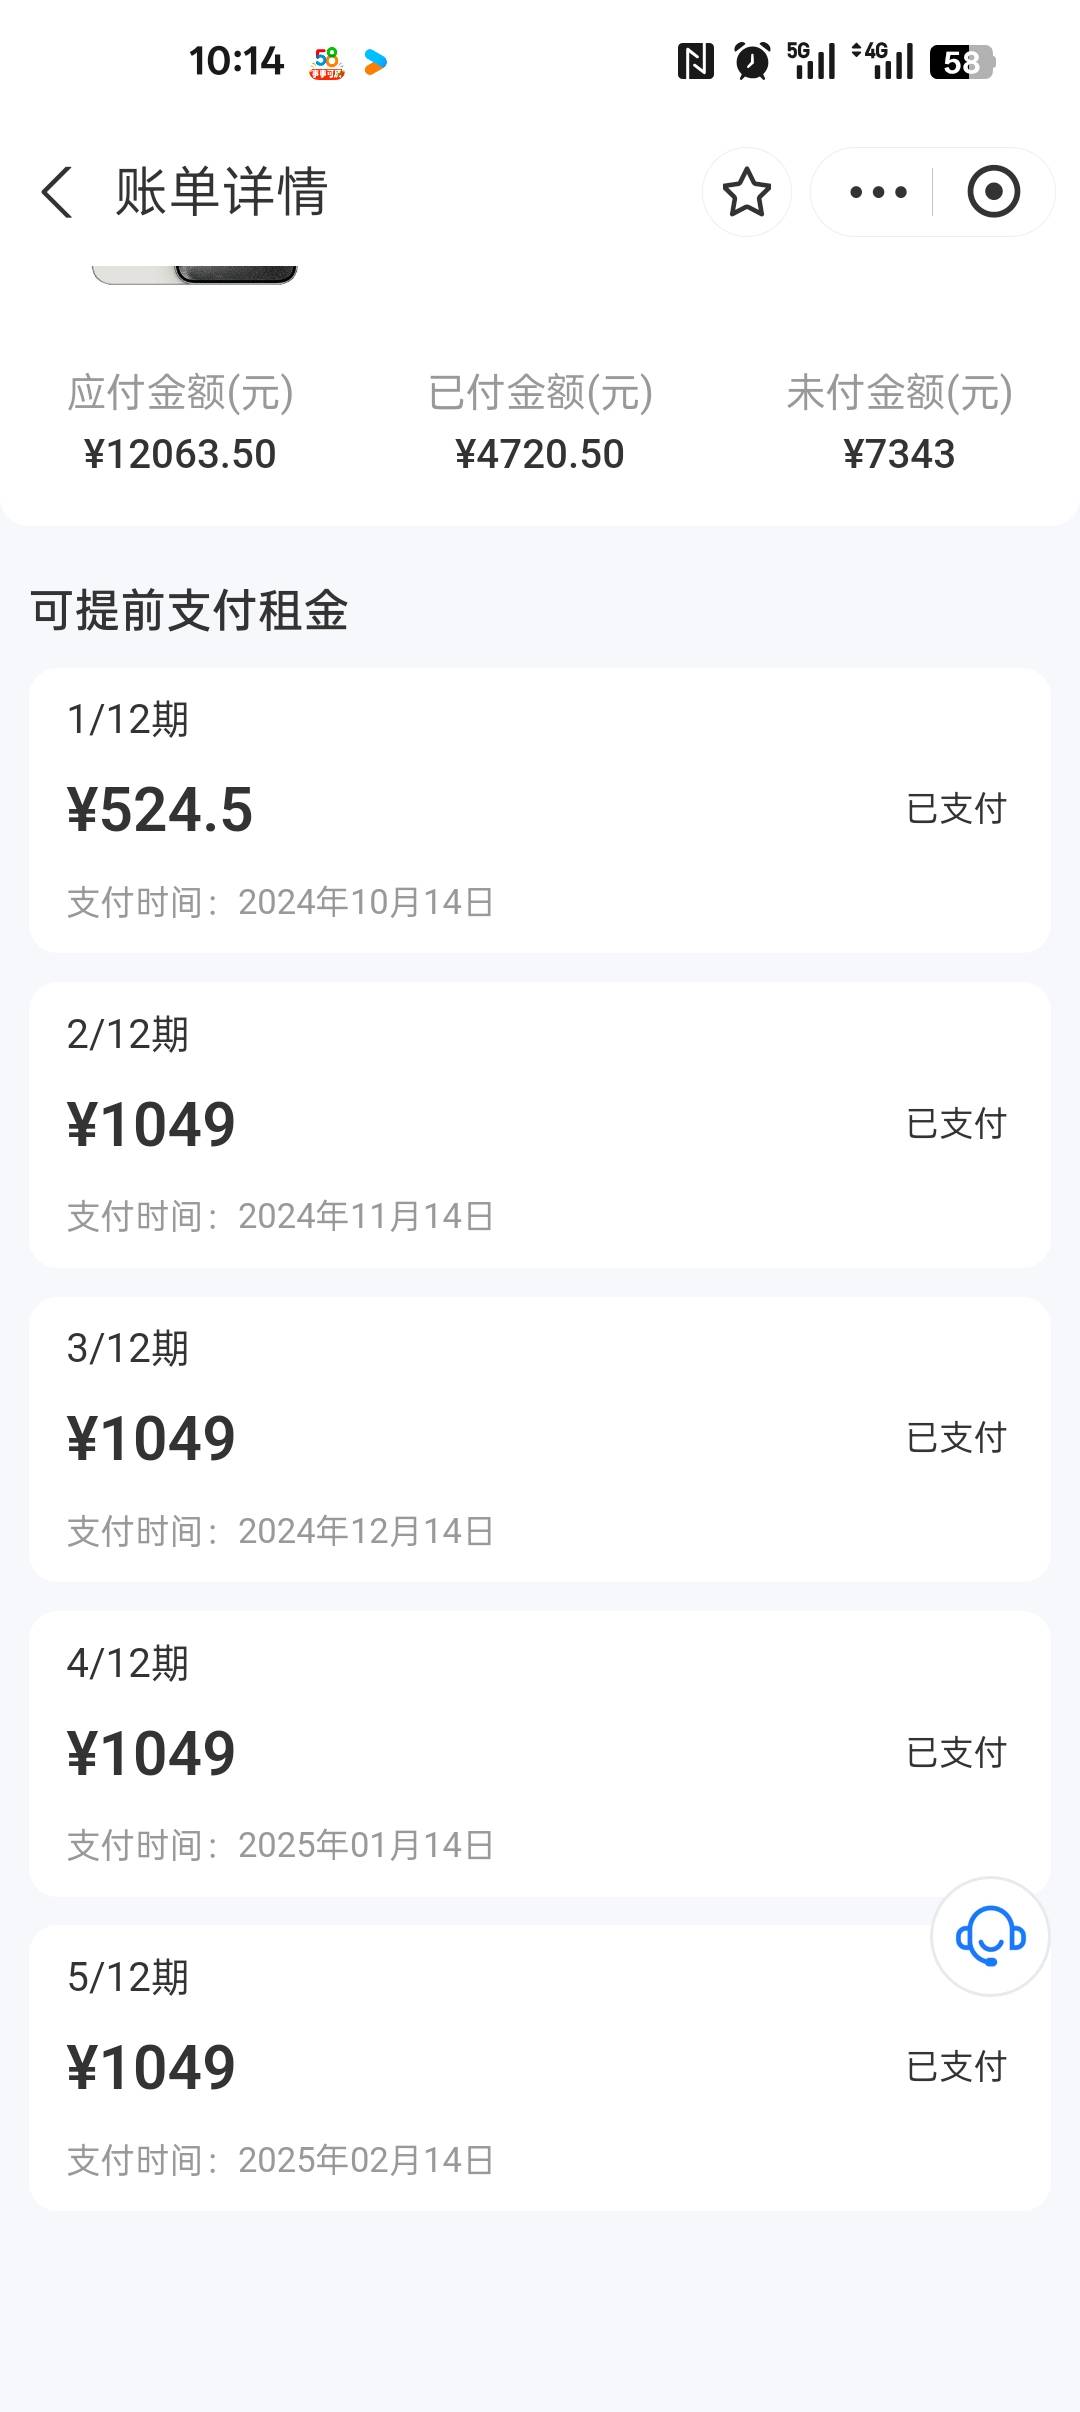1080x2412 pixels.
Task: Tap the 可提前支付租金 section heading
Action: pos(190,610)
